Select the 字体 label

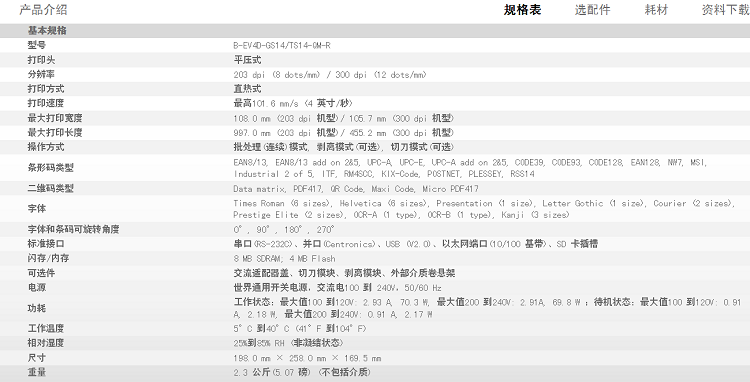37,209
